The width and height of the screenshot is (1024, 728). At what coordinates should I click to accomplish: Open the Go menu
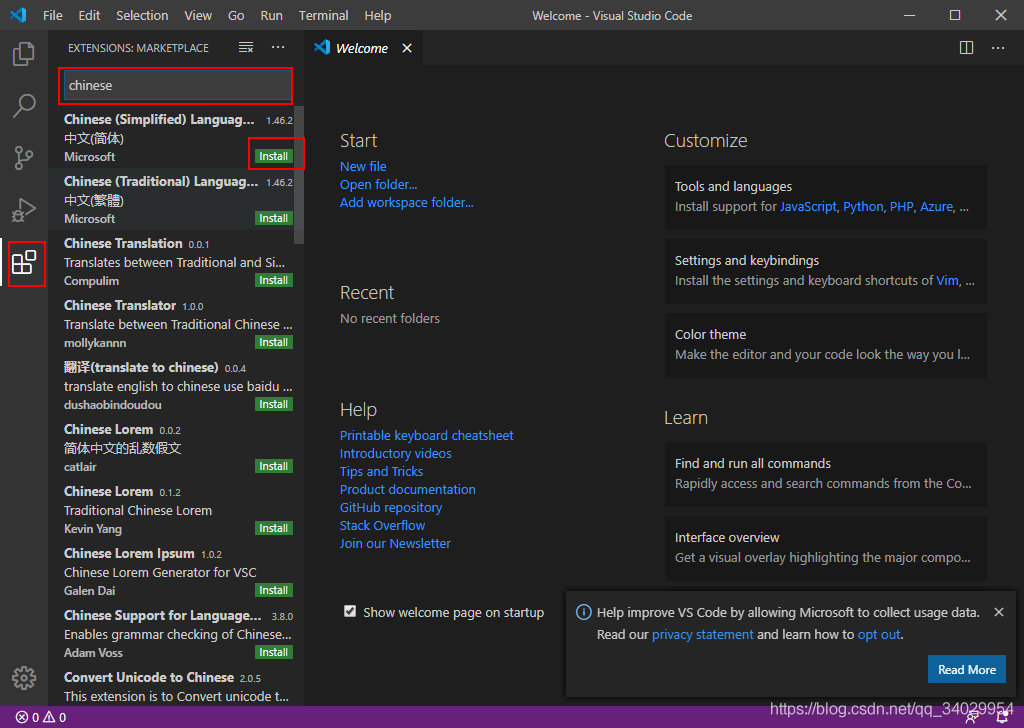236,15
